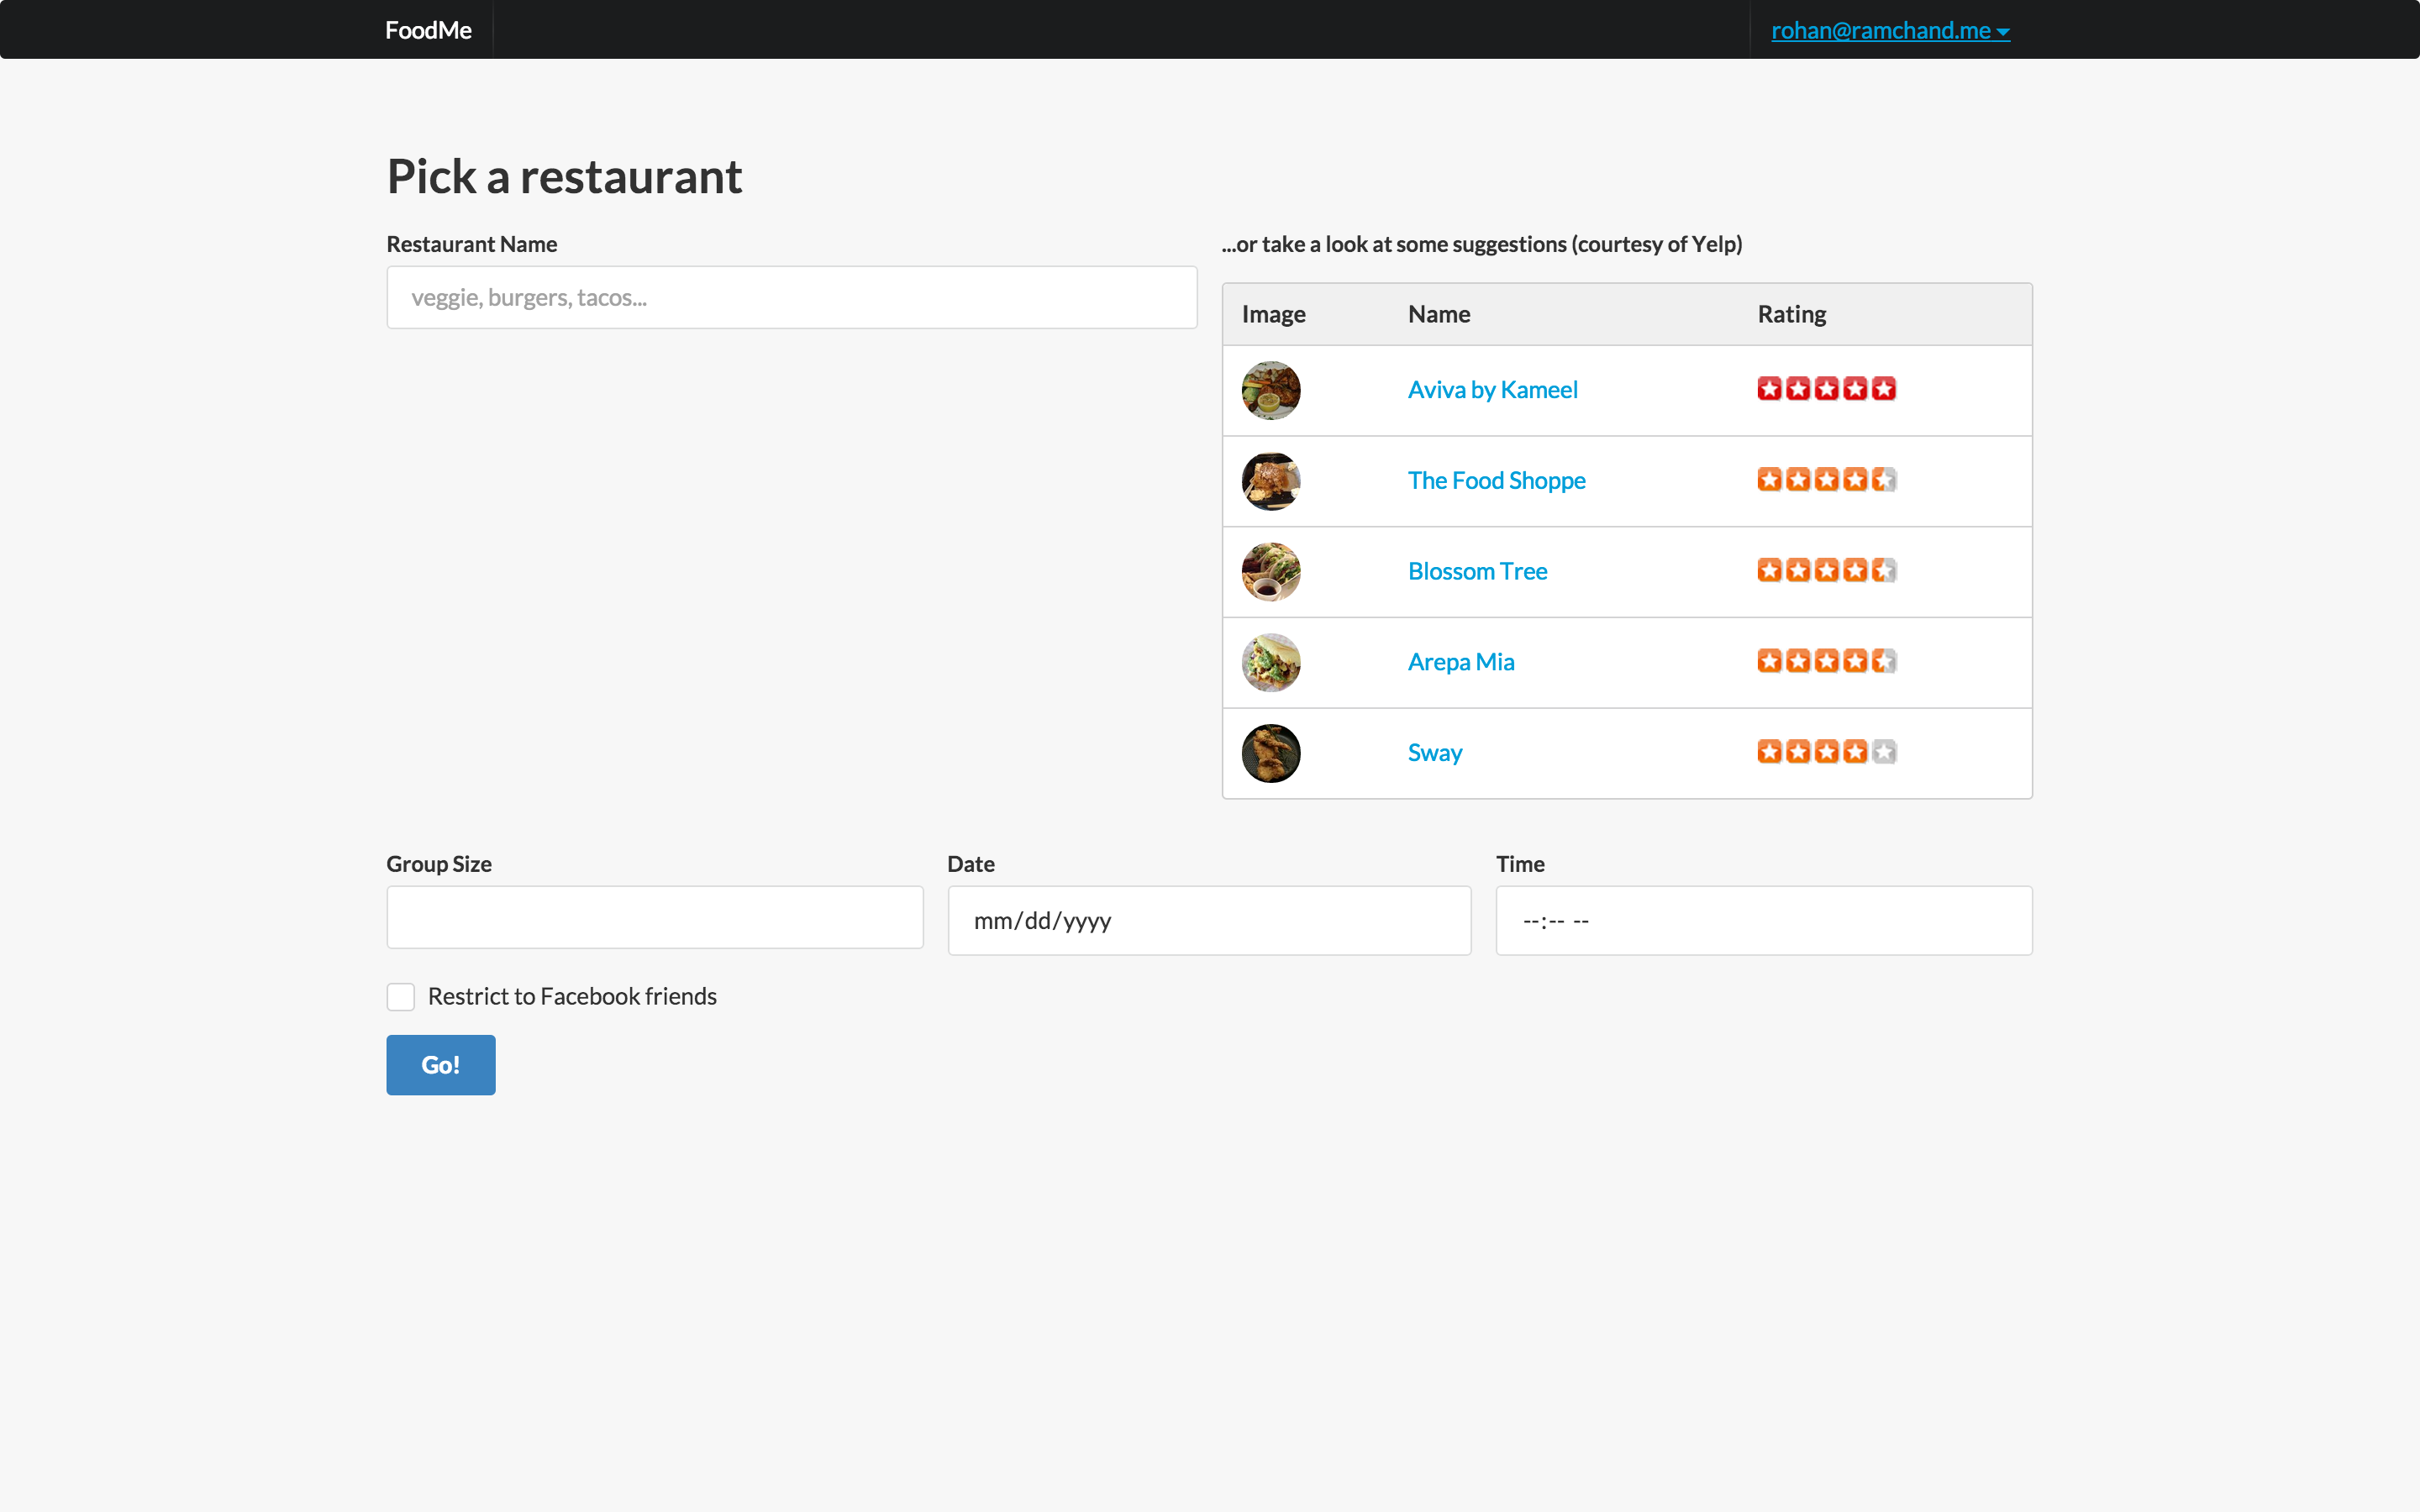Screen dimensions: 2420x1512
Task: Click The Food Shoppe food thumbnail
Action: pos(1270,481)
